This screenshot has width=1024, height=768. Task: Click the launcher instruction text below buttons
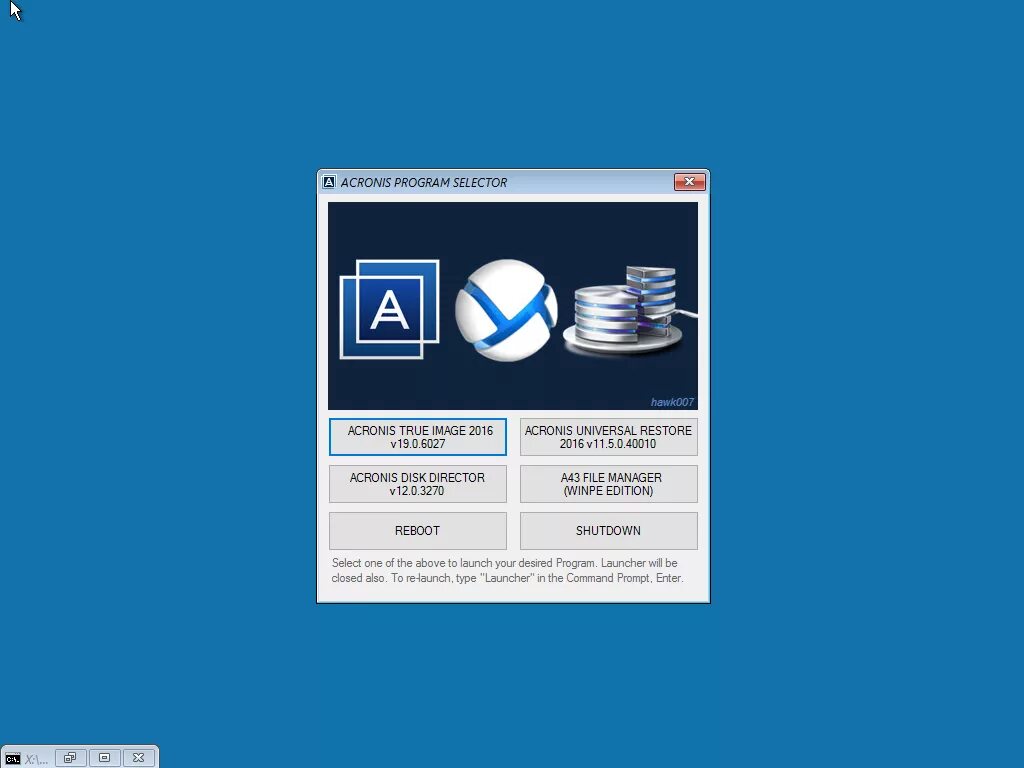[507, 570]
